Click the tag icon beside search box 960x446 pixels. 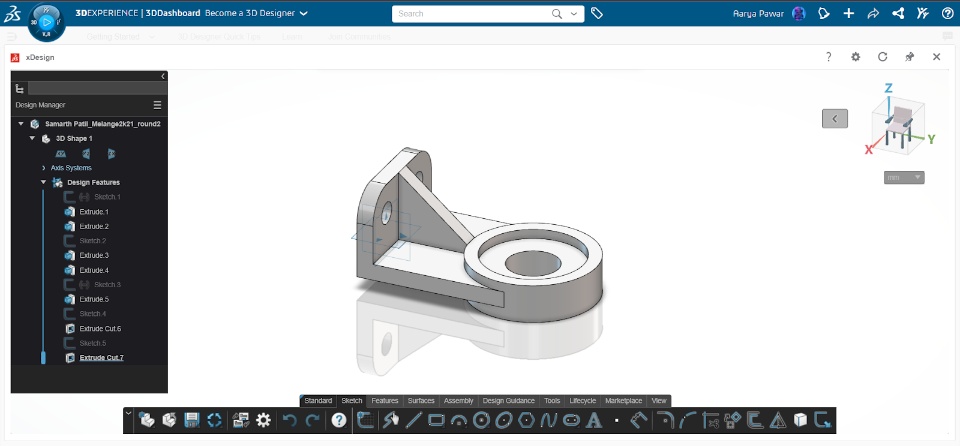point(597,13)
